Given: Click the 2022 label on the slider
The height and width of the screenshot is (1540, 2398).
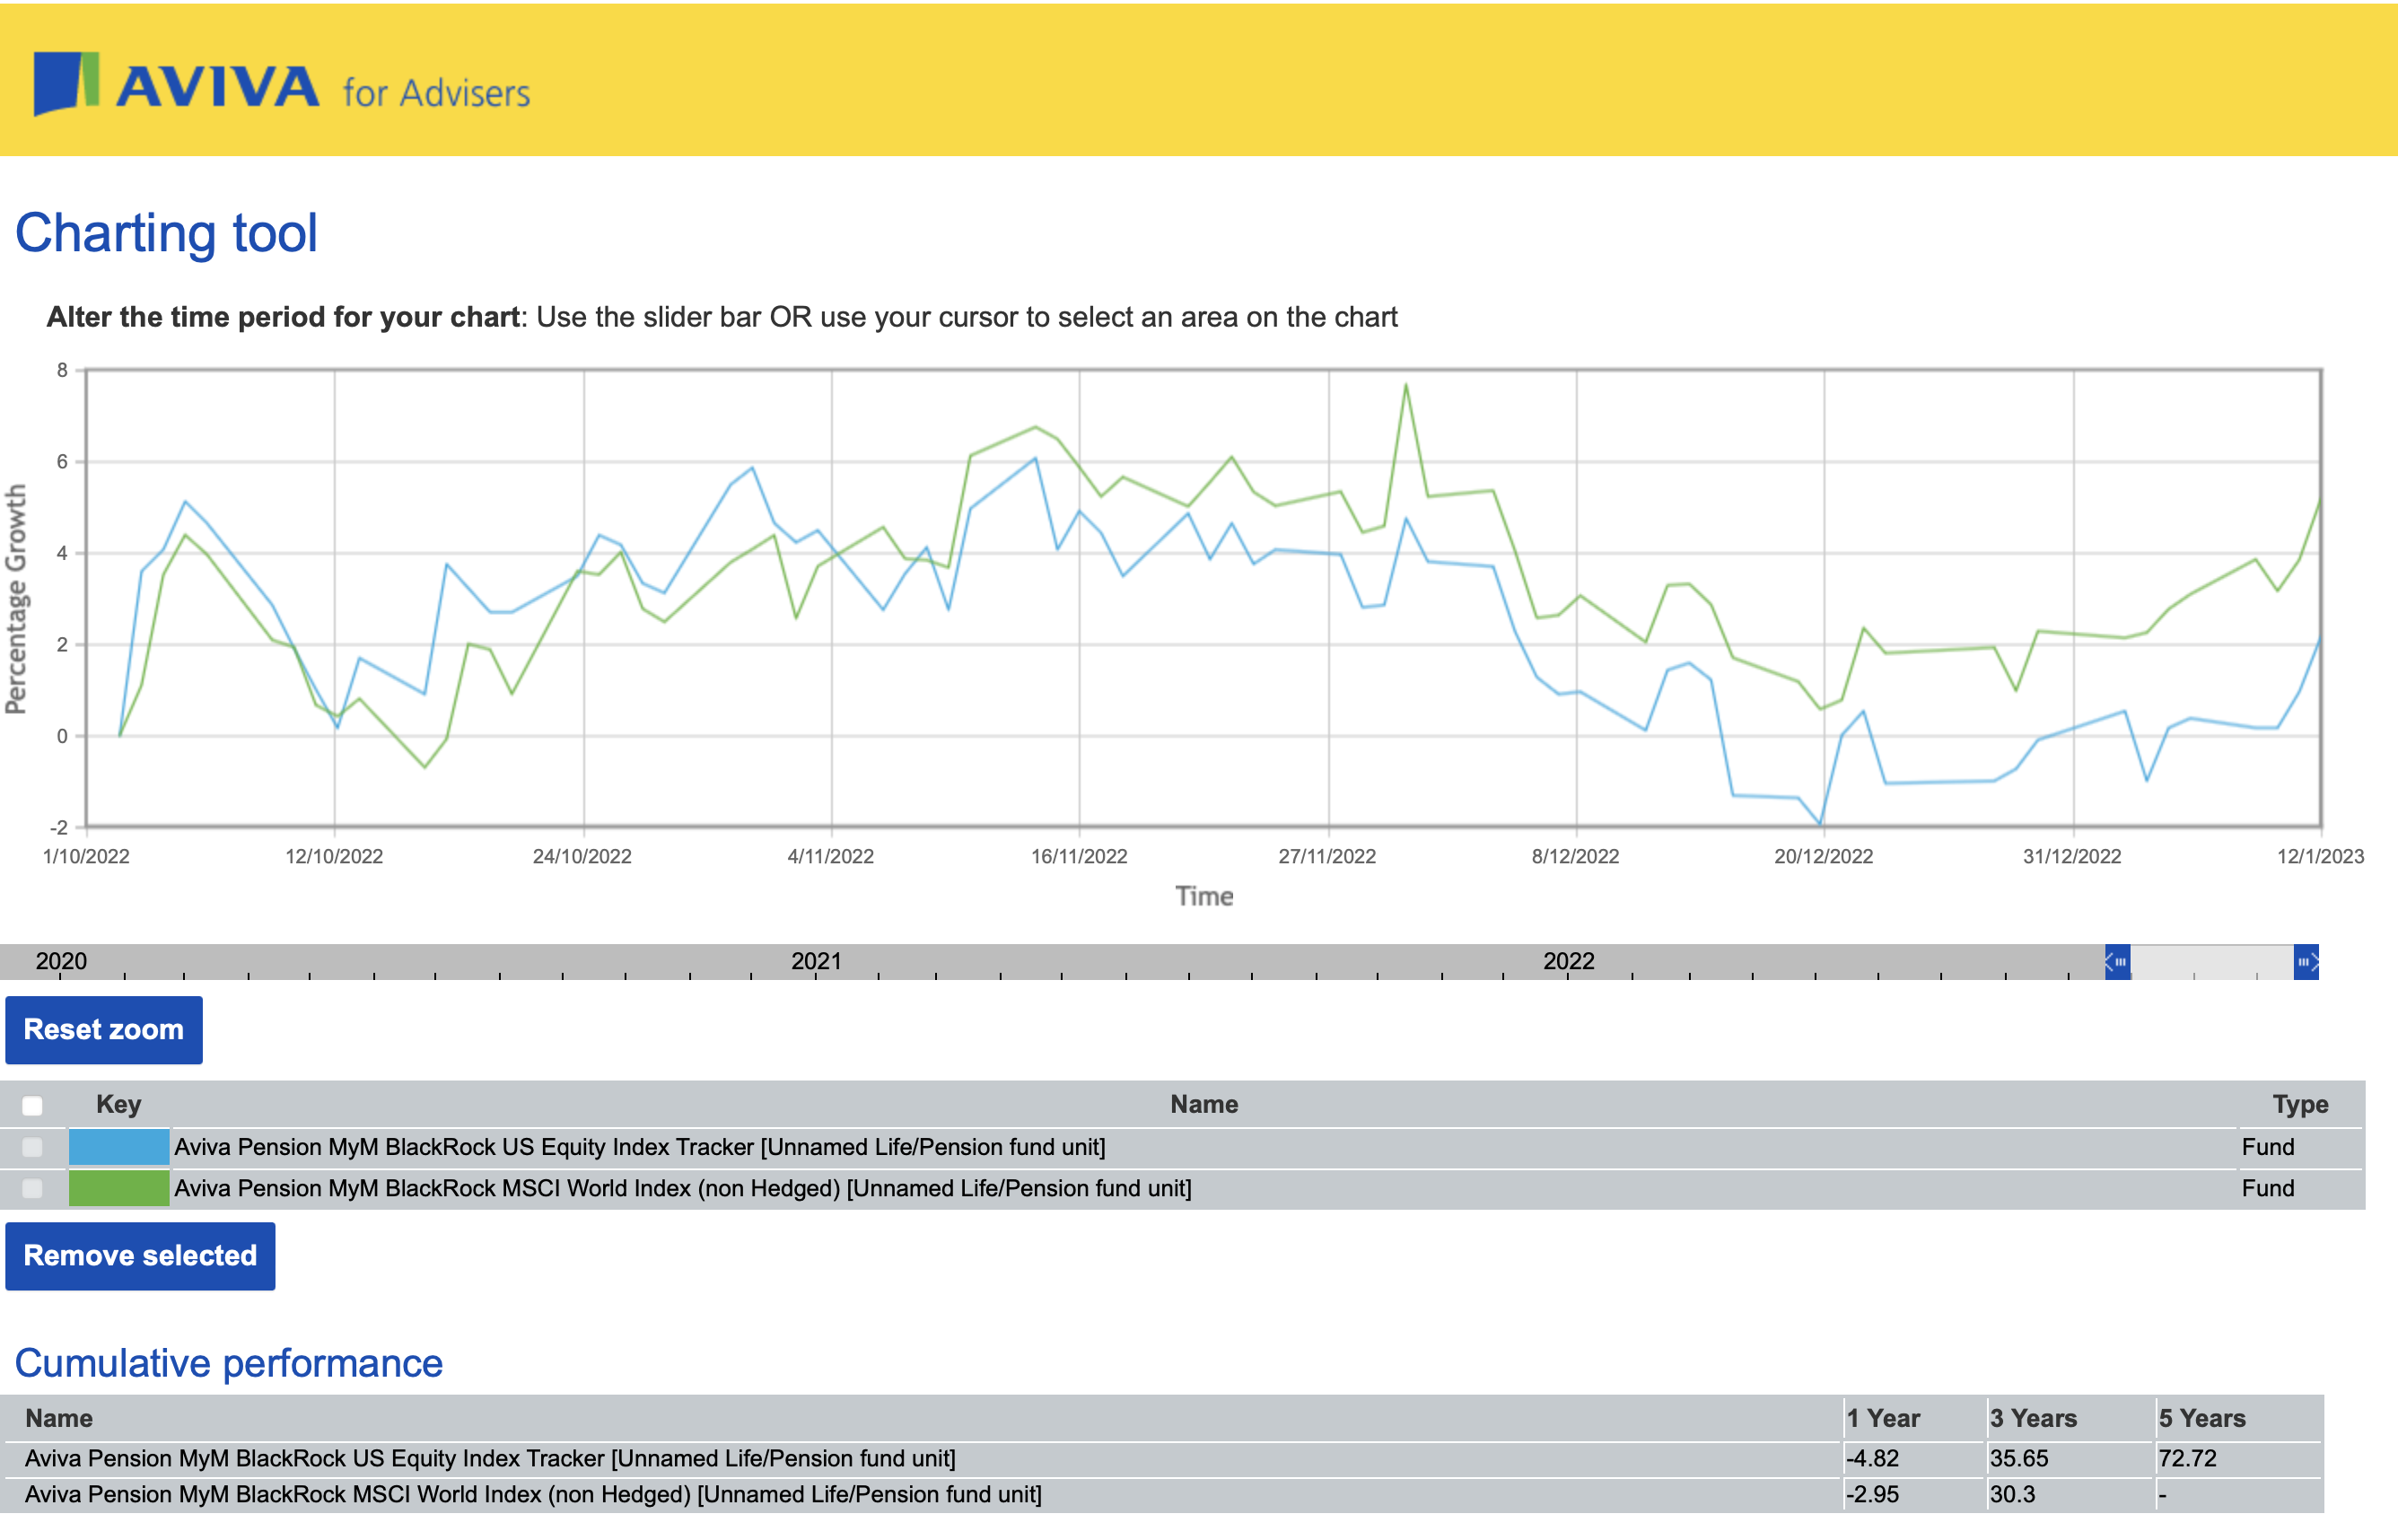Looking at the screenshot, I should coord(1568,961).
